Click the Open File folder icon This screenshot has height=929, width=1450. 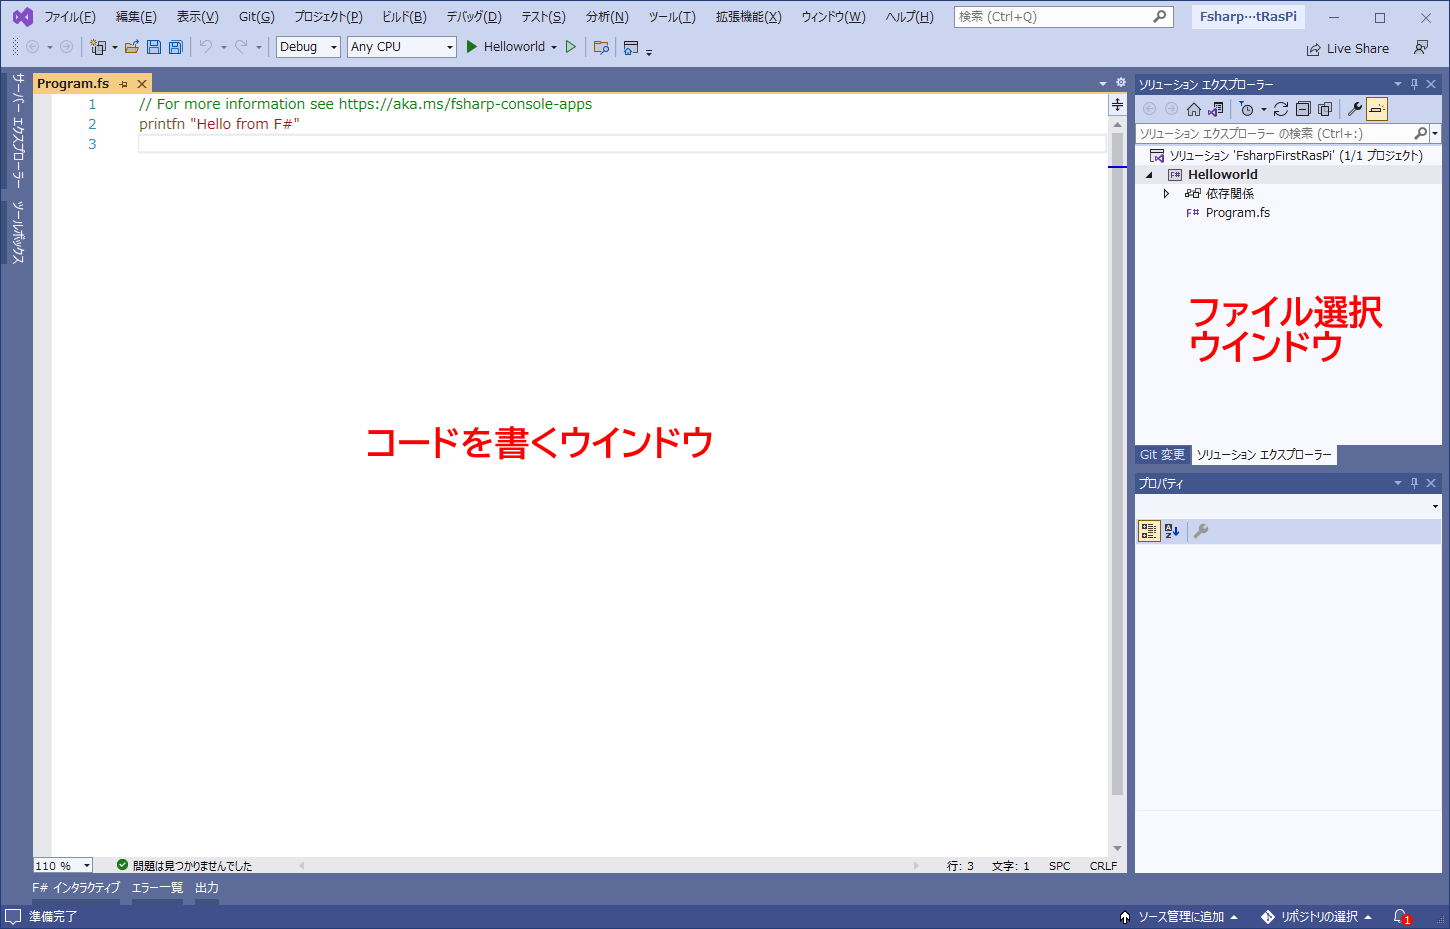[131, 47]
